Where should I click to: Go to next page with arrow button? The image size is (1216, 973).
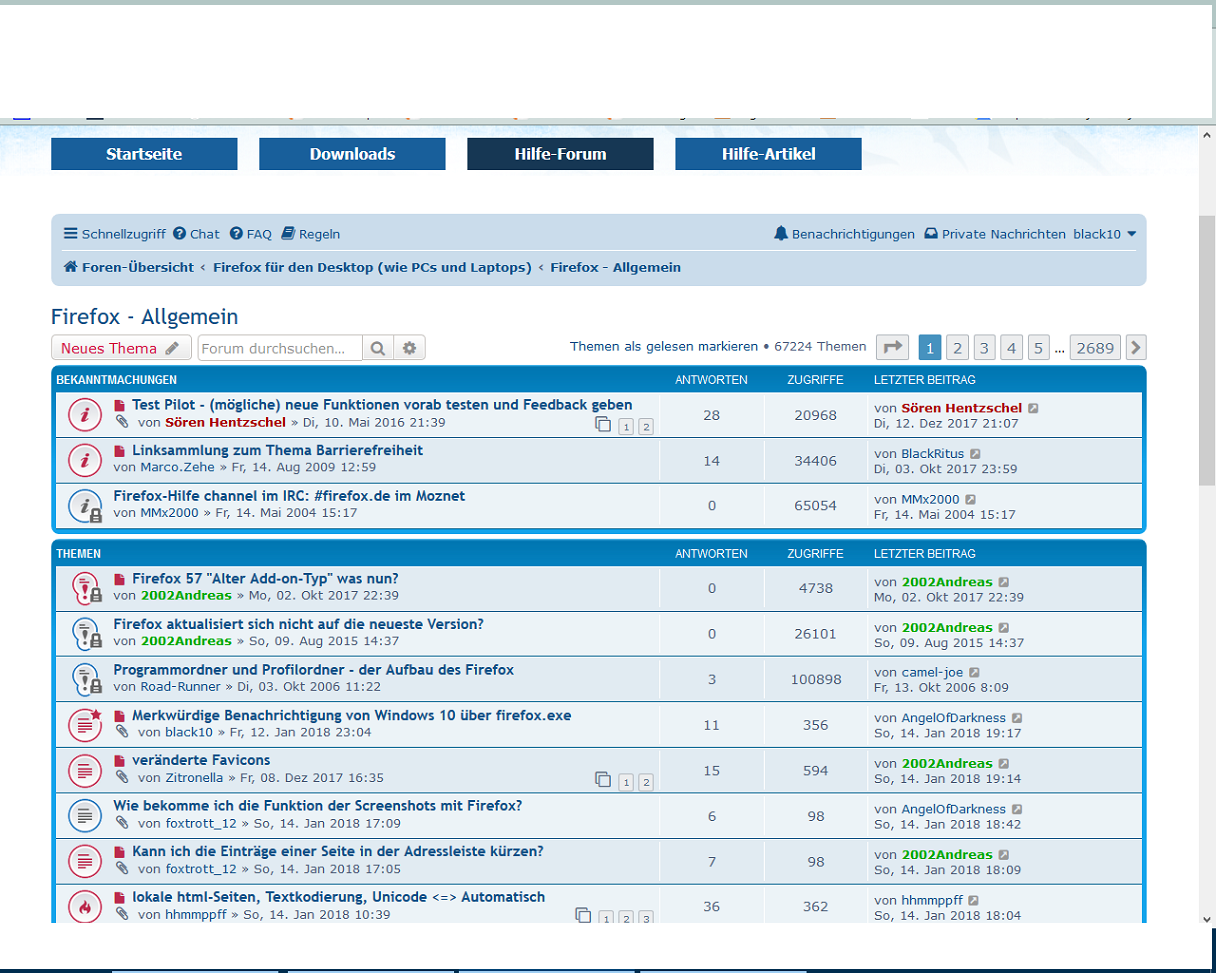pos(1135,347)
